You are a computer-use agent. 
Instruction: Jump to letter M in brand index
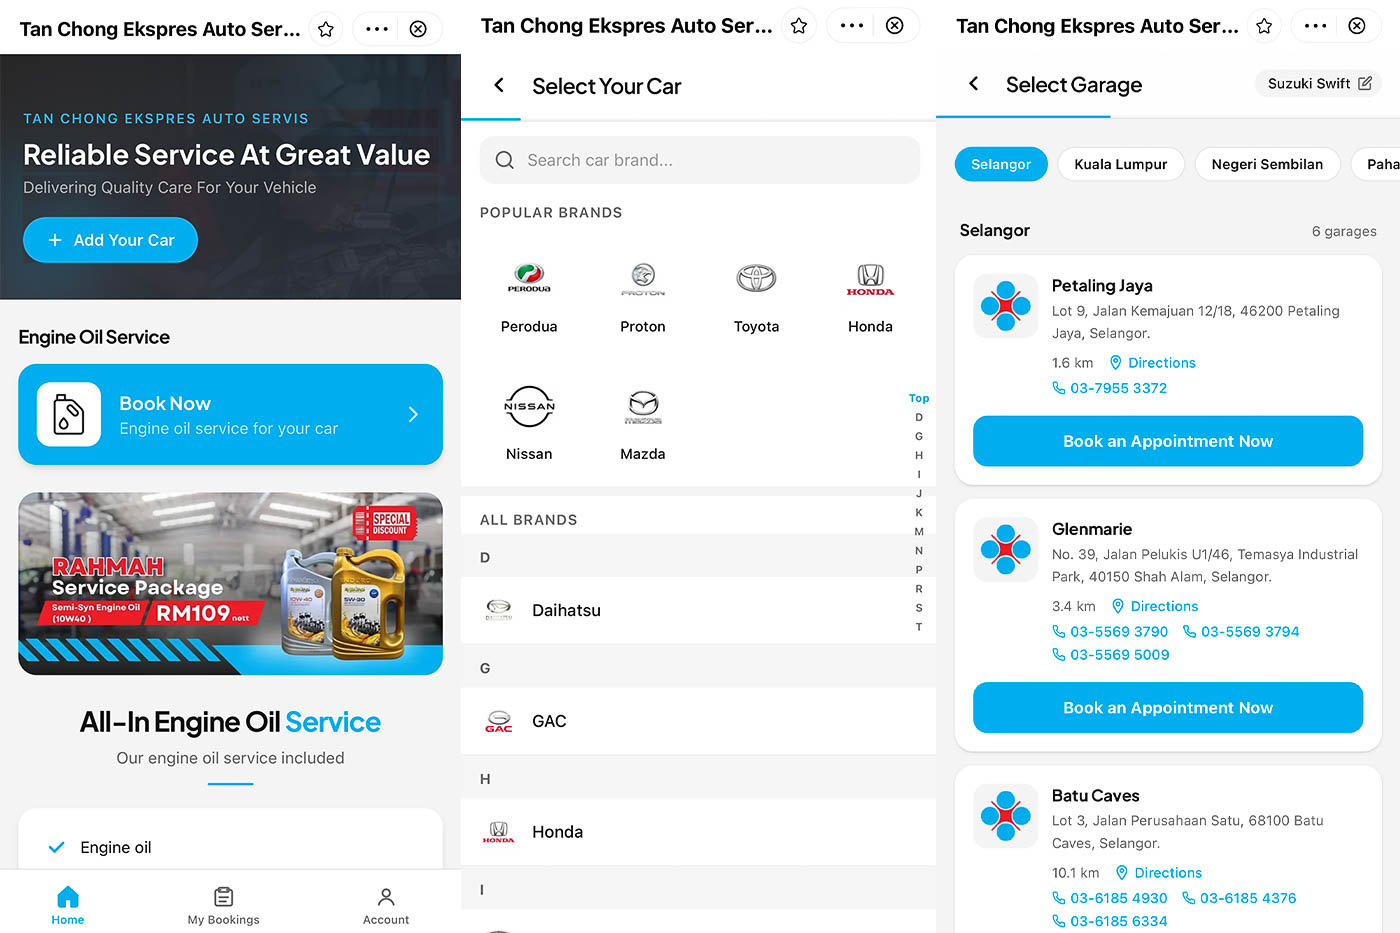[919, 531]
